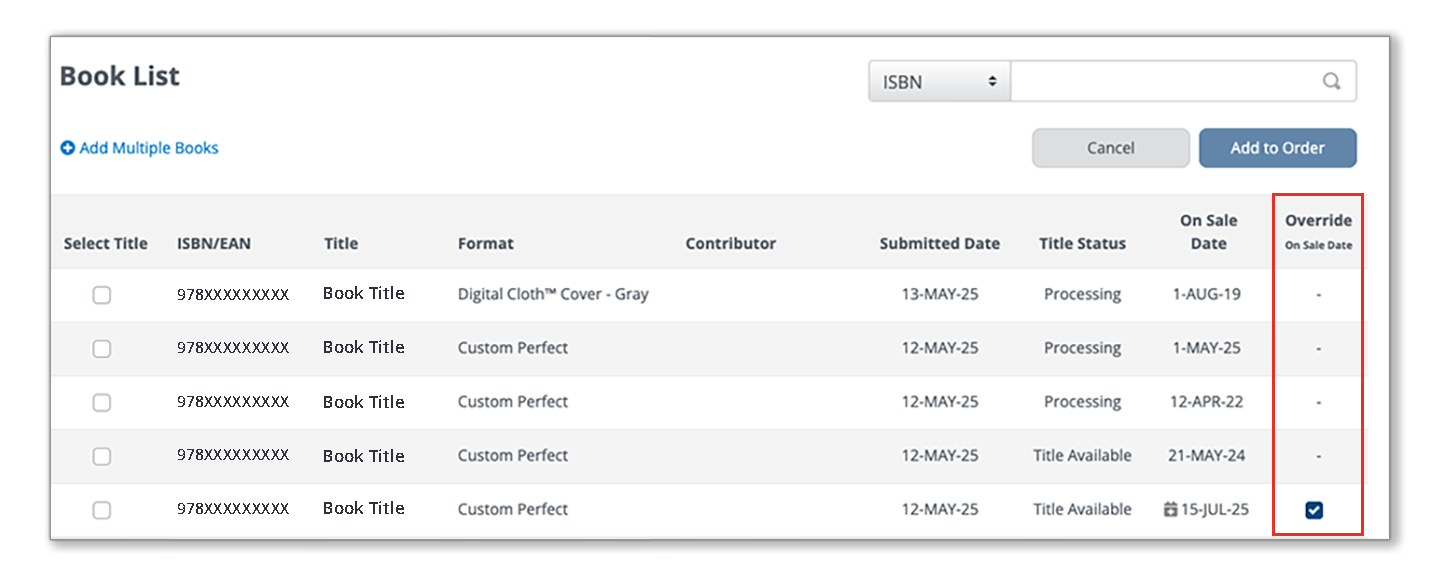The width and height of the screenshot is (1440, 576).
Task: Check Select Title box for 13-MAY-25 row
Action: tap(102, 295)
